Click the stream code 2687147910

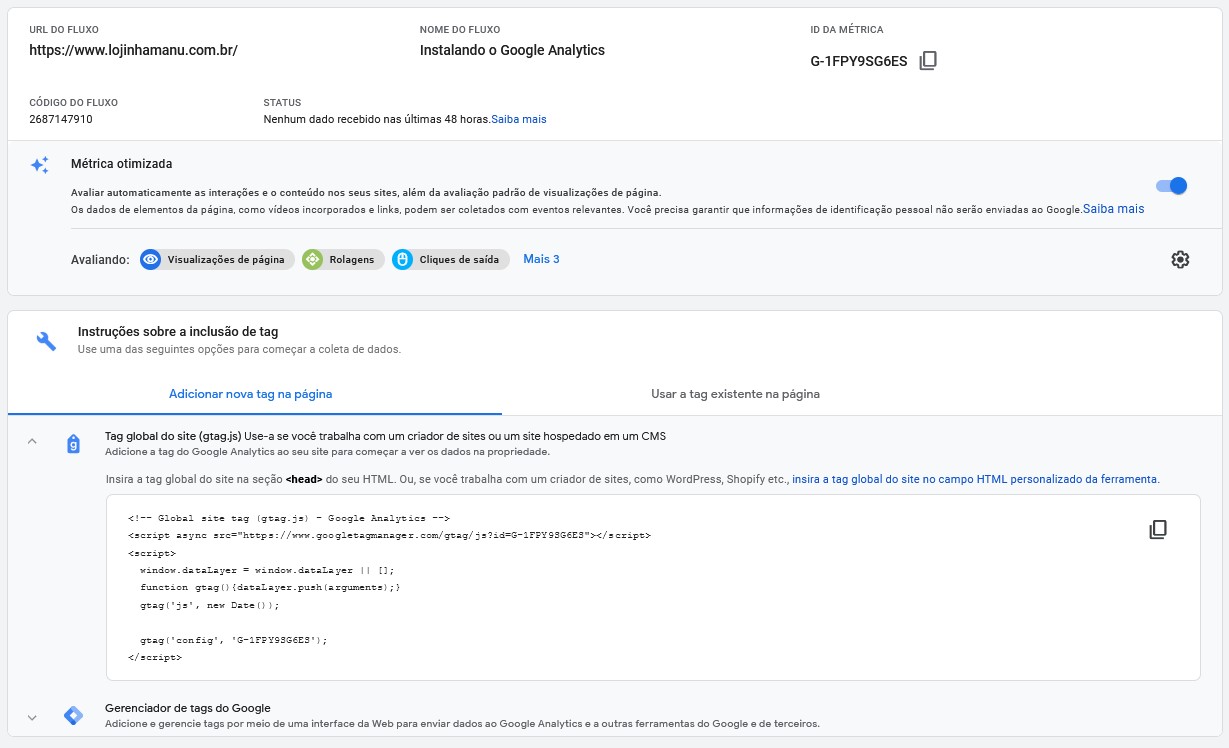tap(61, 119)
